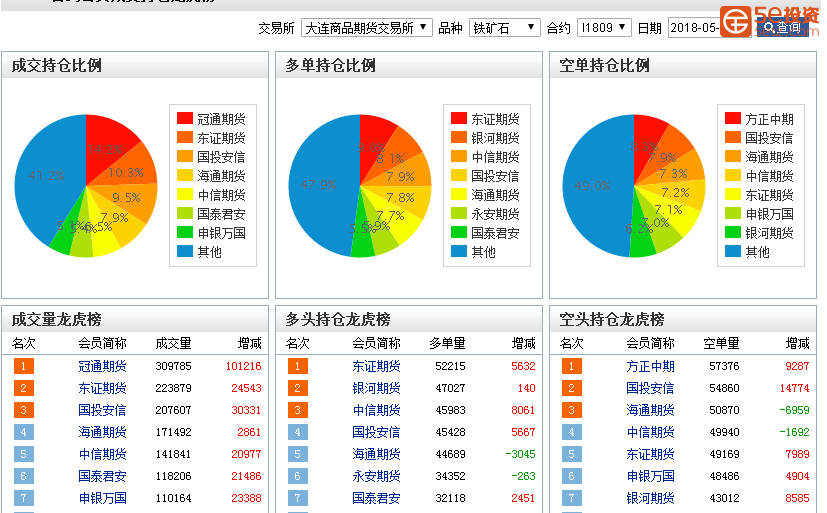Open 方正中期 link in 空头持仓龙虎榜 table
The height and width of the screenshot is (513, 827).
(650, 367)
